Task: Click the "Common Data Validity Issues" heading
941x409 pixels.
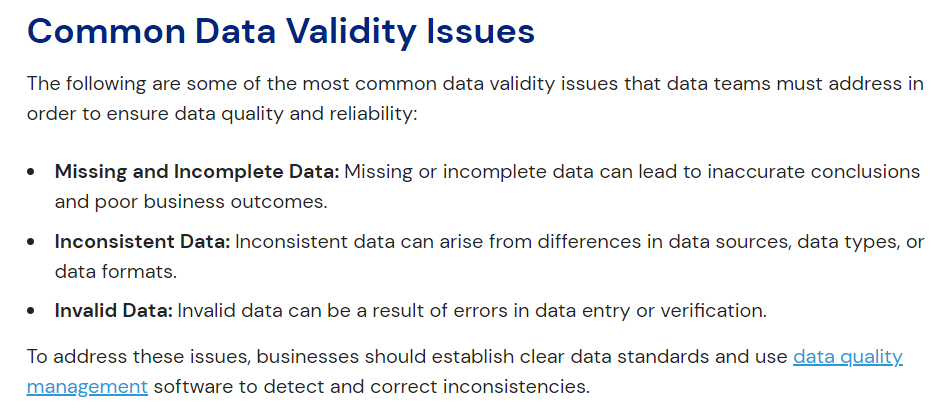Action: (281, 31)
